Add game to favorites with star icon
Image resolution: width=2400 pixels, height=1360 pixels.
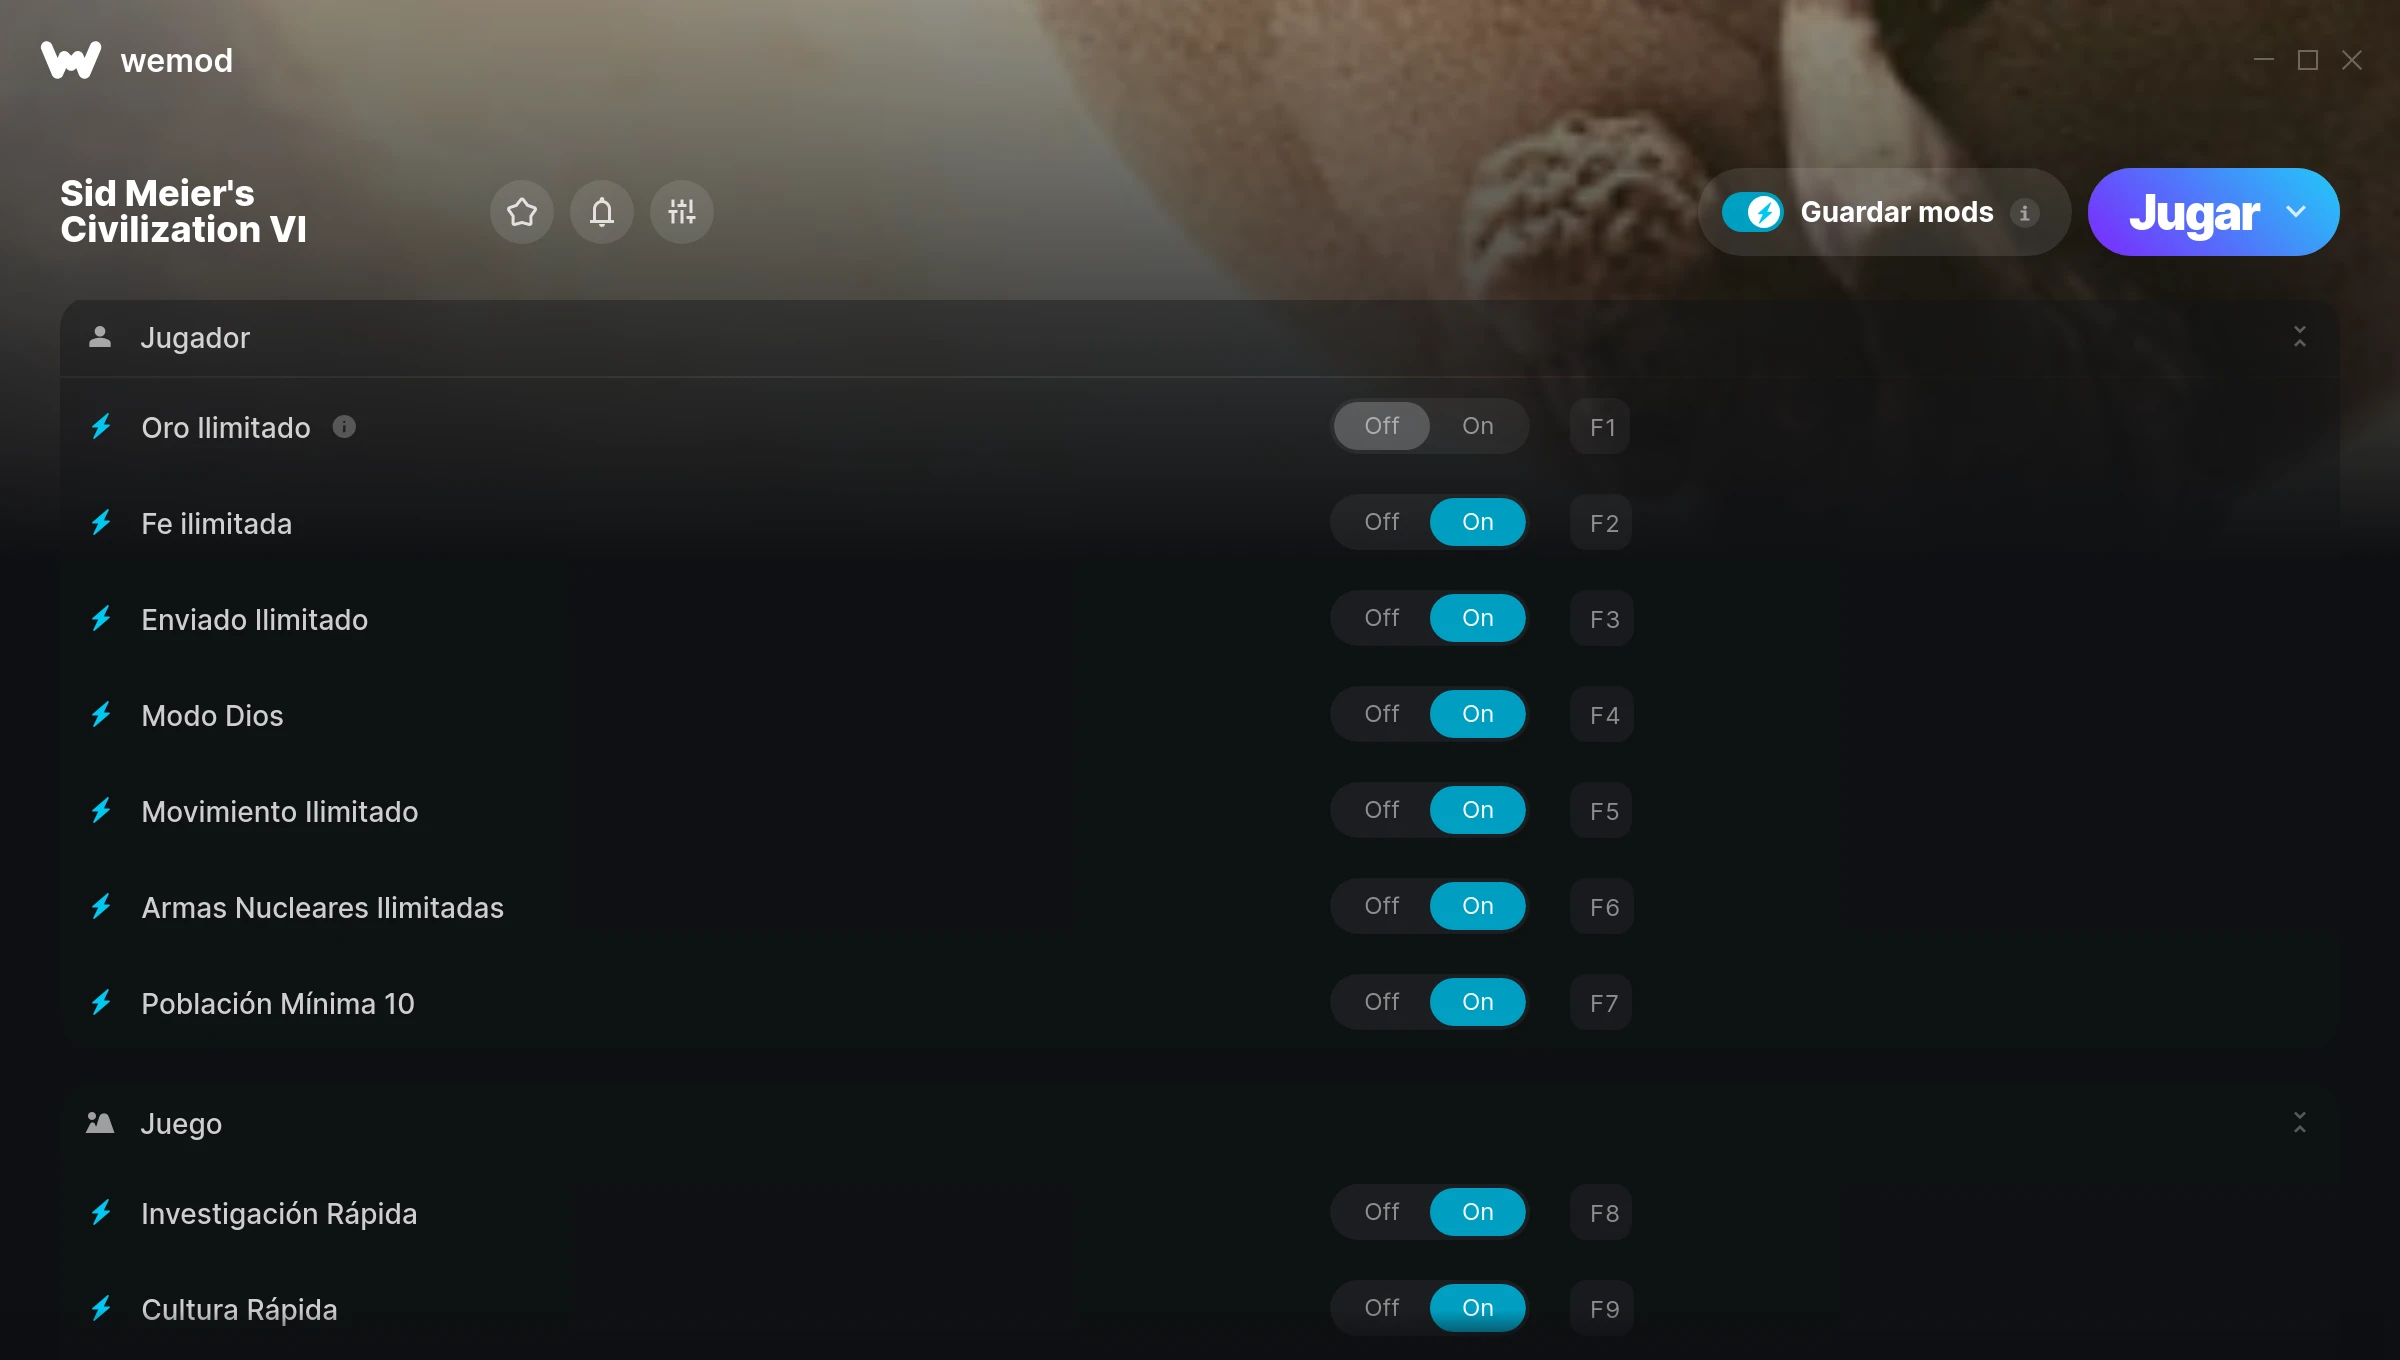click(x=522, y=212)
